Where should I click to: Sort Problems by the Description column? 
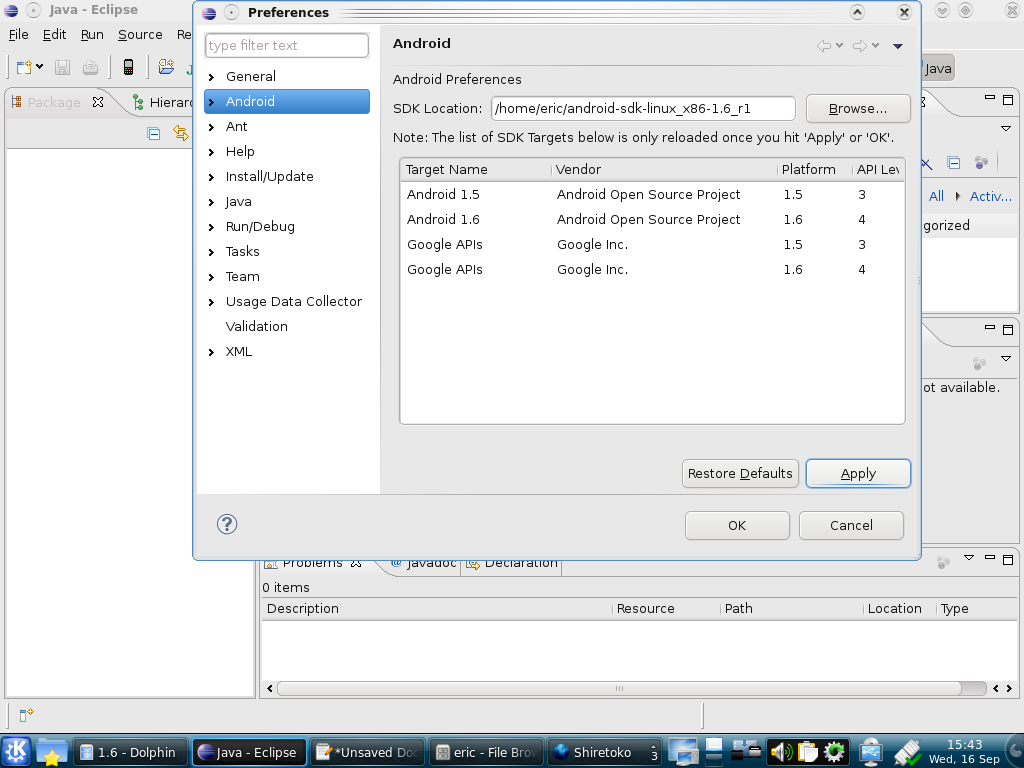coord(438,609)
